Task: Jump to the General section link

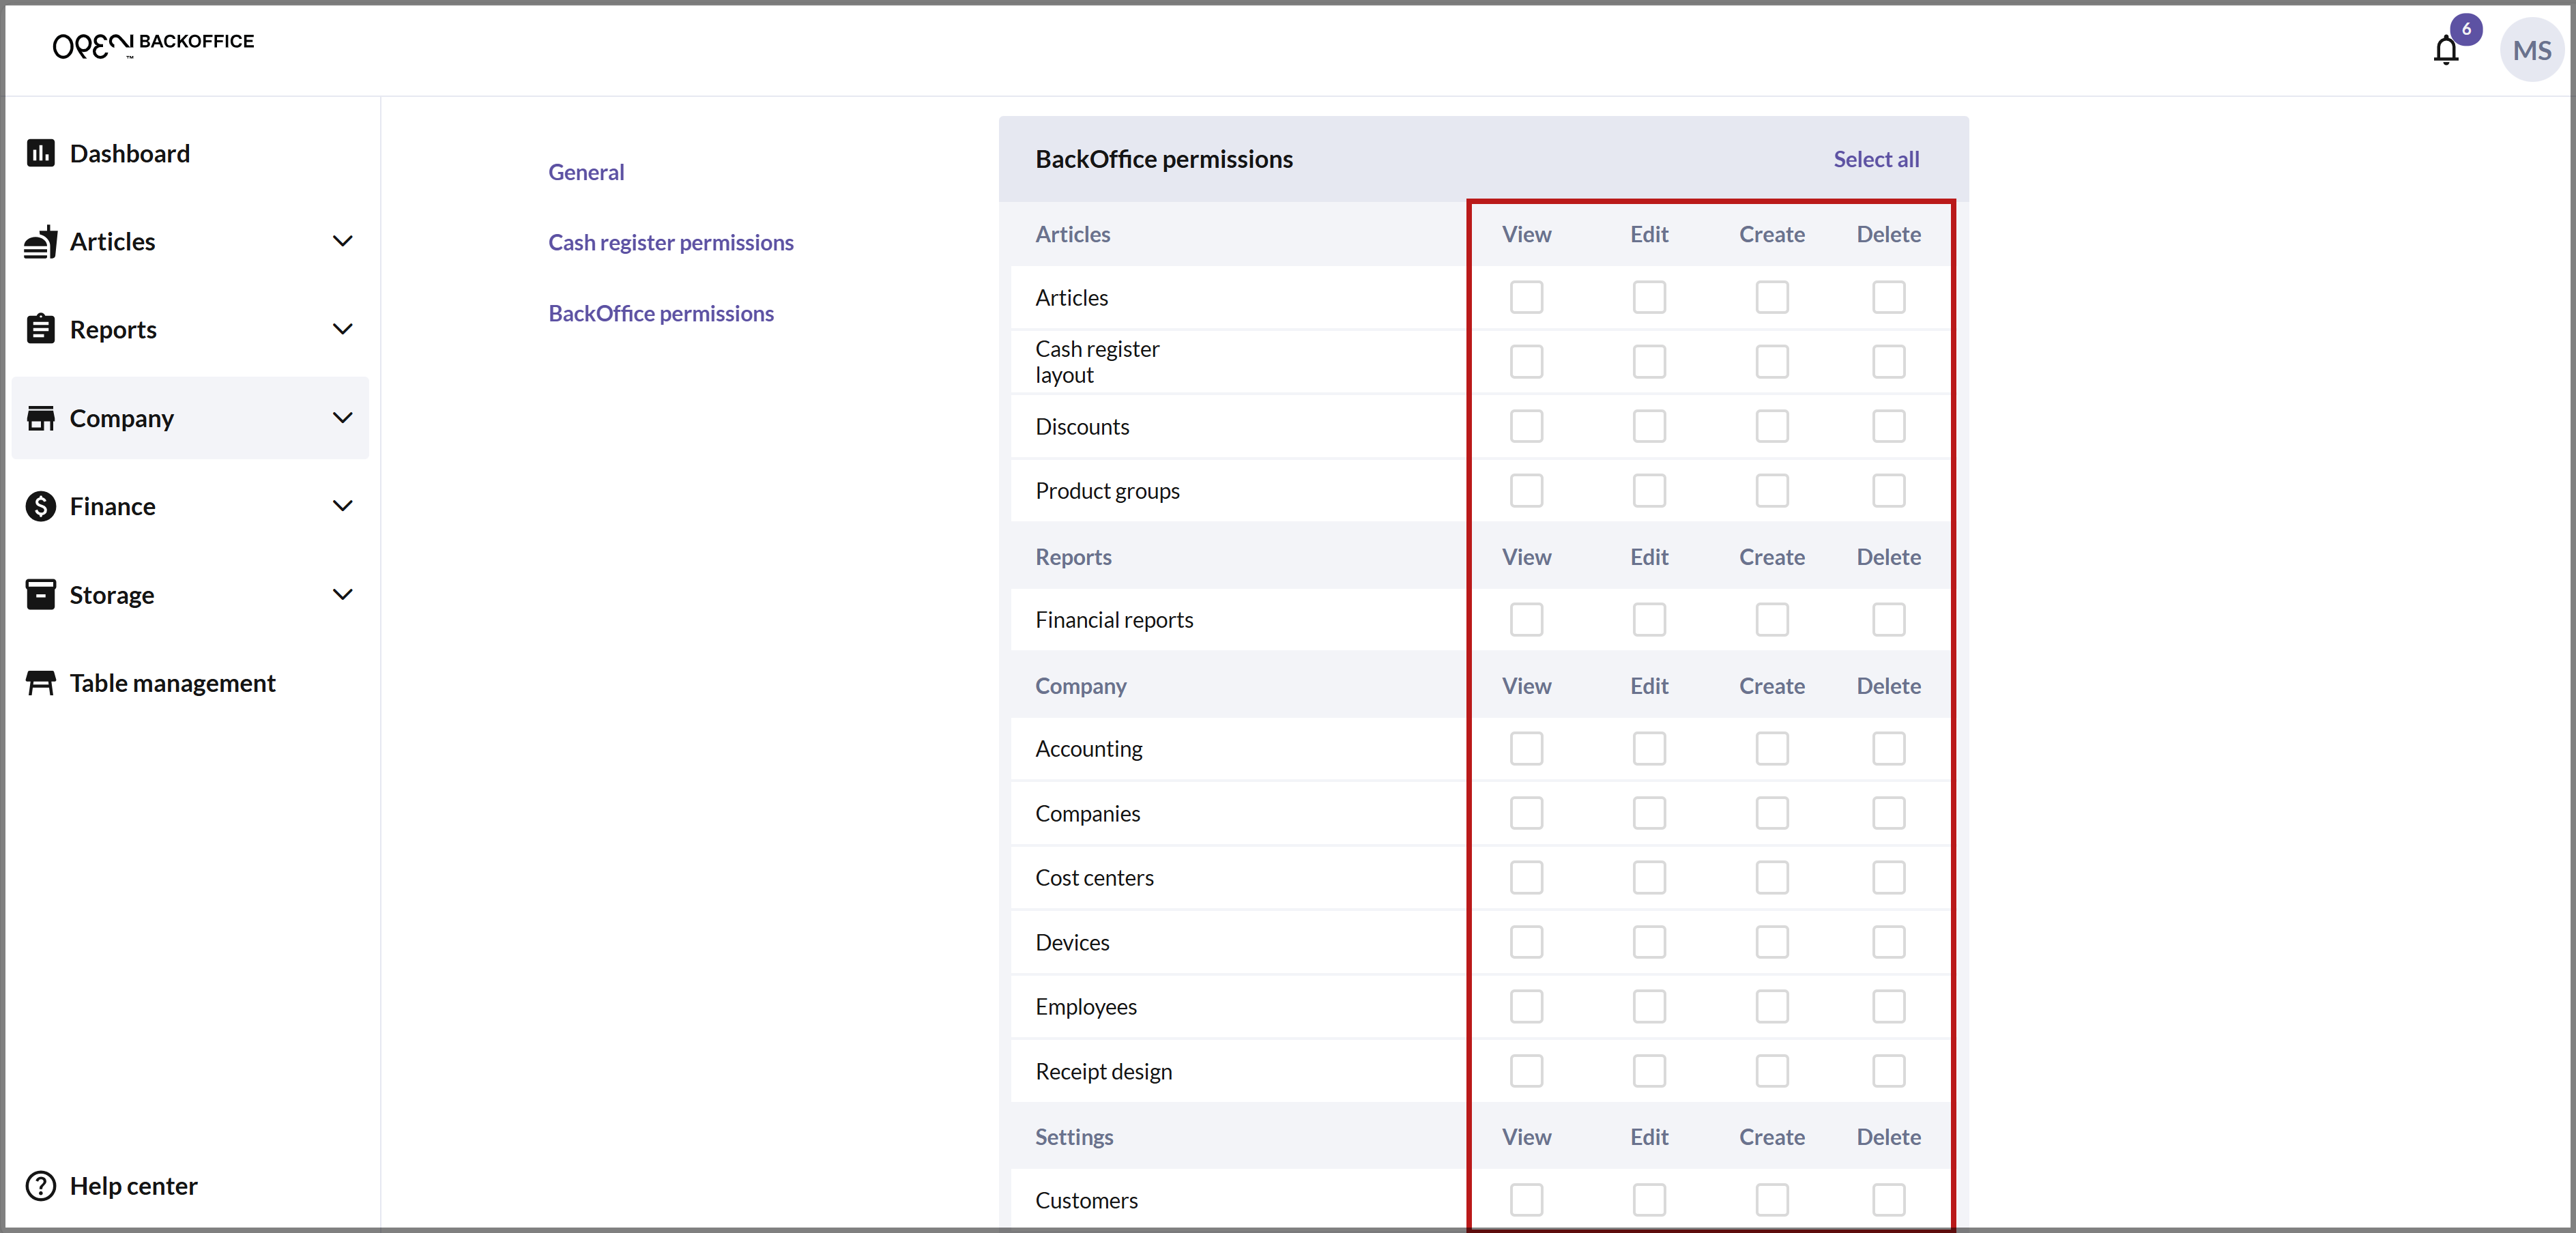Action: coord(586,172)
